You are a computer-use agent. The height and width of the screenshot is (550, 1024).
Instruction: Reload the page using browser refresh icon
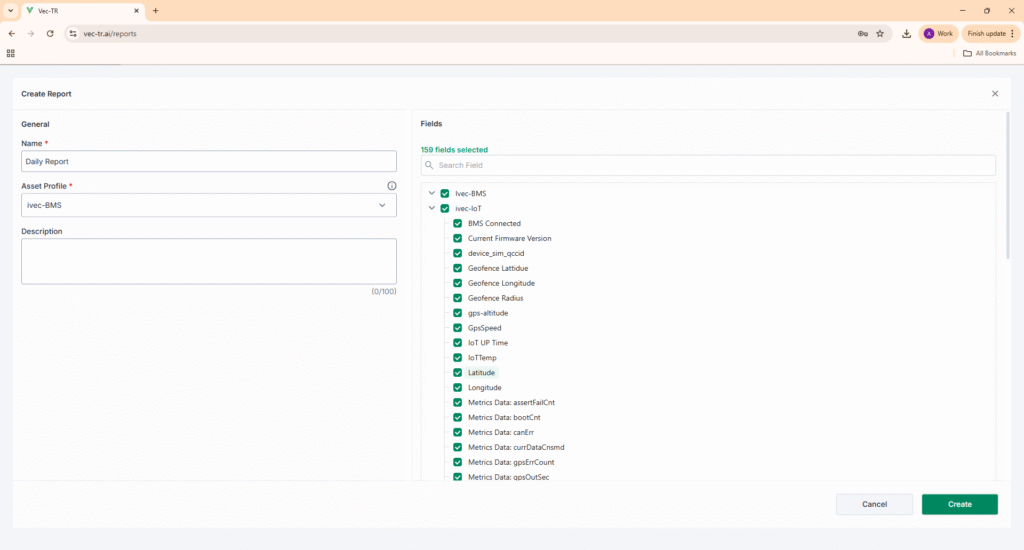pos(50,33)
